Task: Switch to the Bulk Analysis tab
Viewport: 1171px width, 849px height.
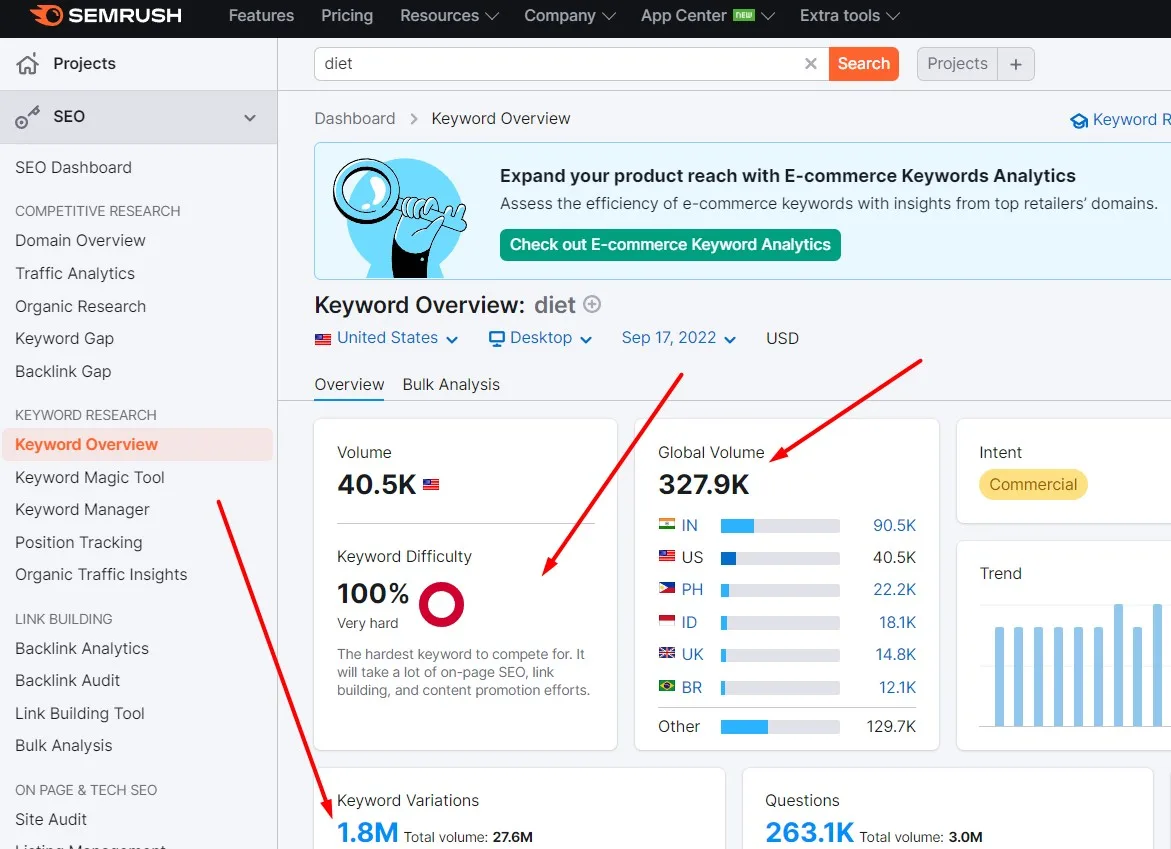Action: [x=451, y=385]
